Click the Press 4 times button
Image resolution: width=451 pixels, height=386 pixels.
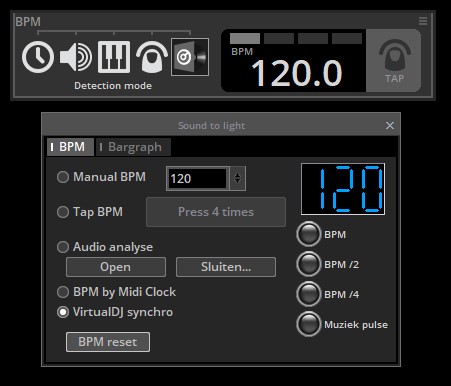pyautogui.click(x=216, y=212)
